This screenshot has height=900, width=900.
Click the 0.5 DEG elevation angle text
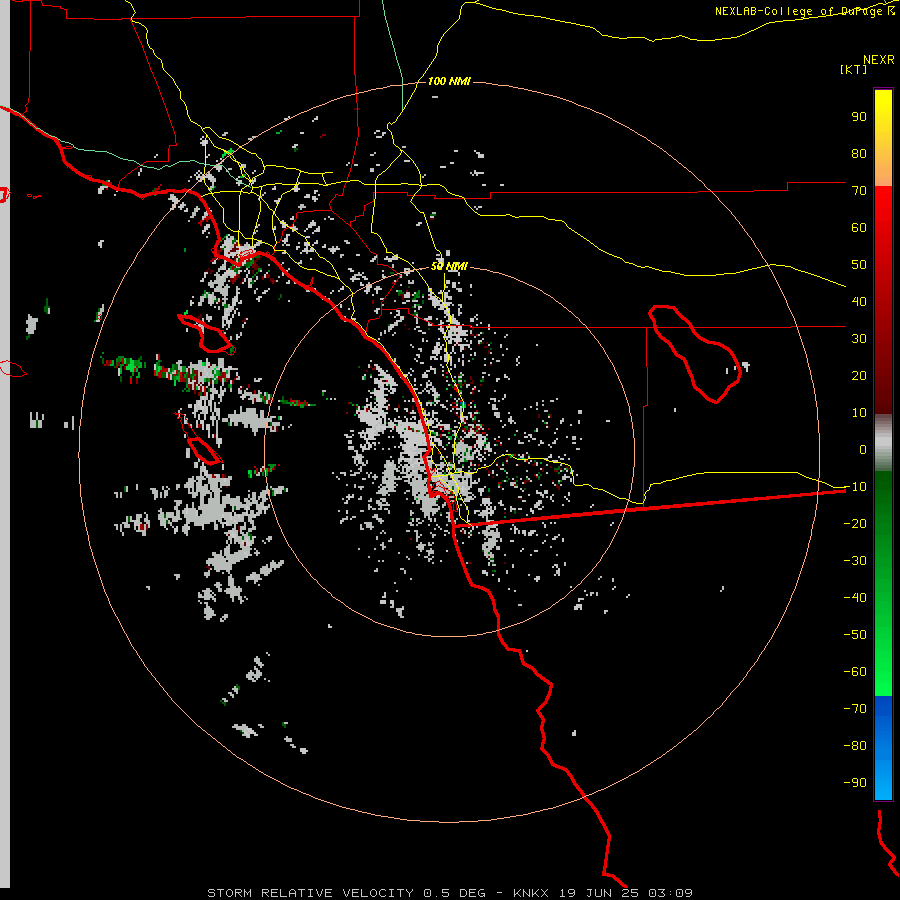click(454, 893)
